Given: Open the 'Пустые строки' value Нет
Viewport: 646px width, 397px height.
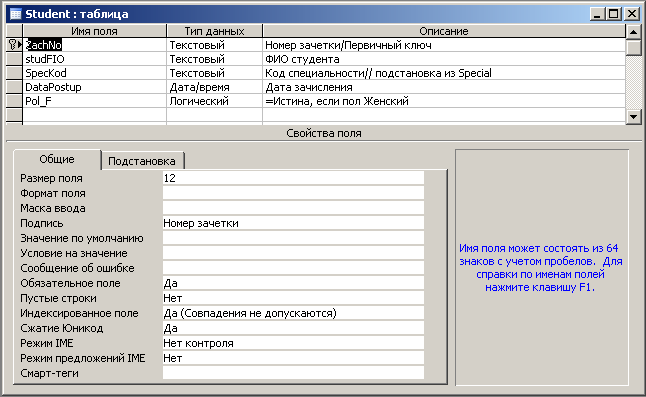Looking at the screenshot, I should pos(293,298).
